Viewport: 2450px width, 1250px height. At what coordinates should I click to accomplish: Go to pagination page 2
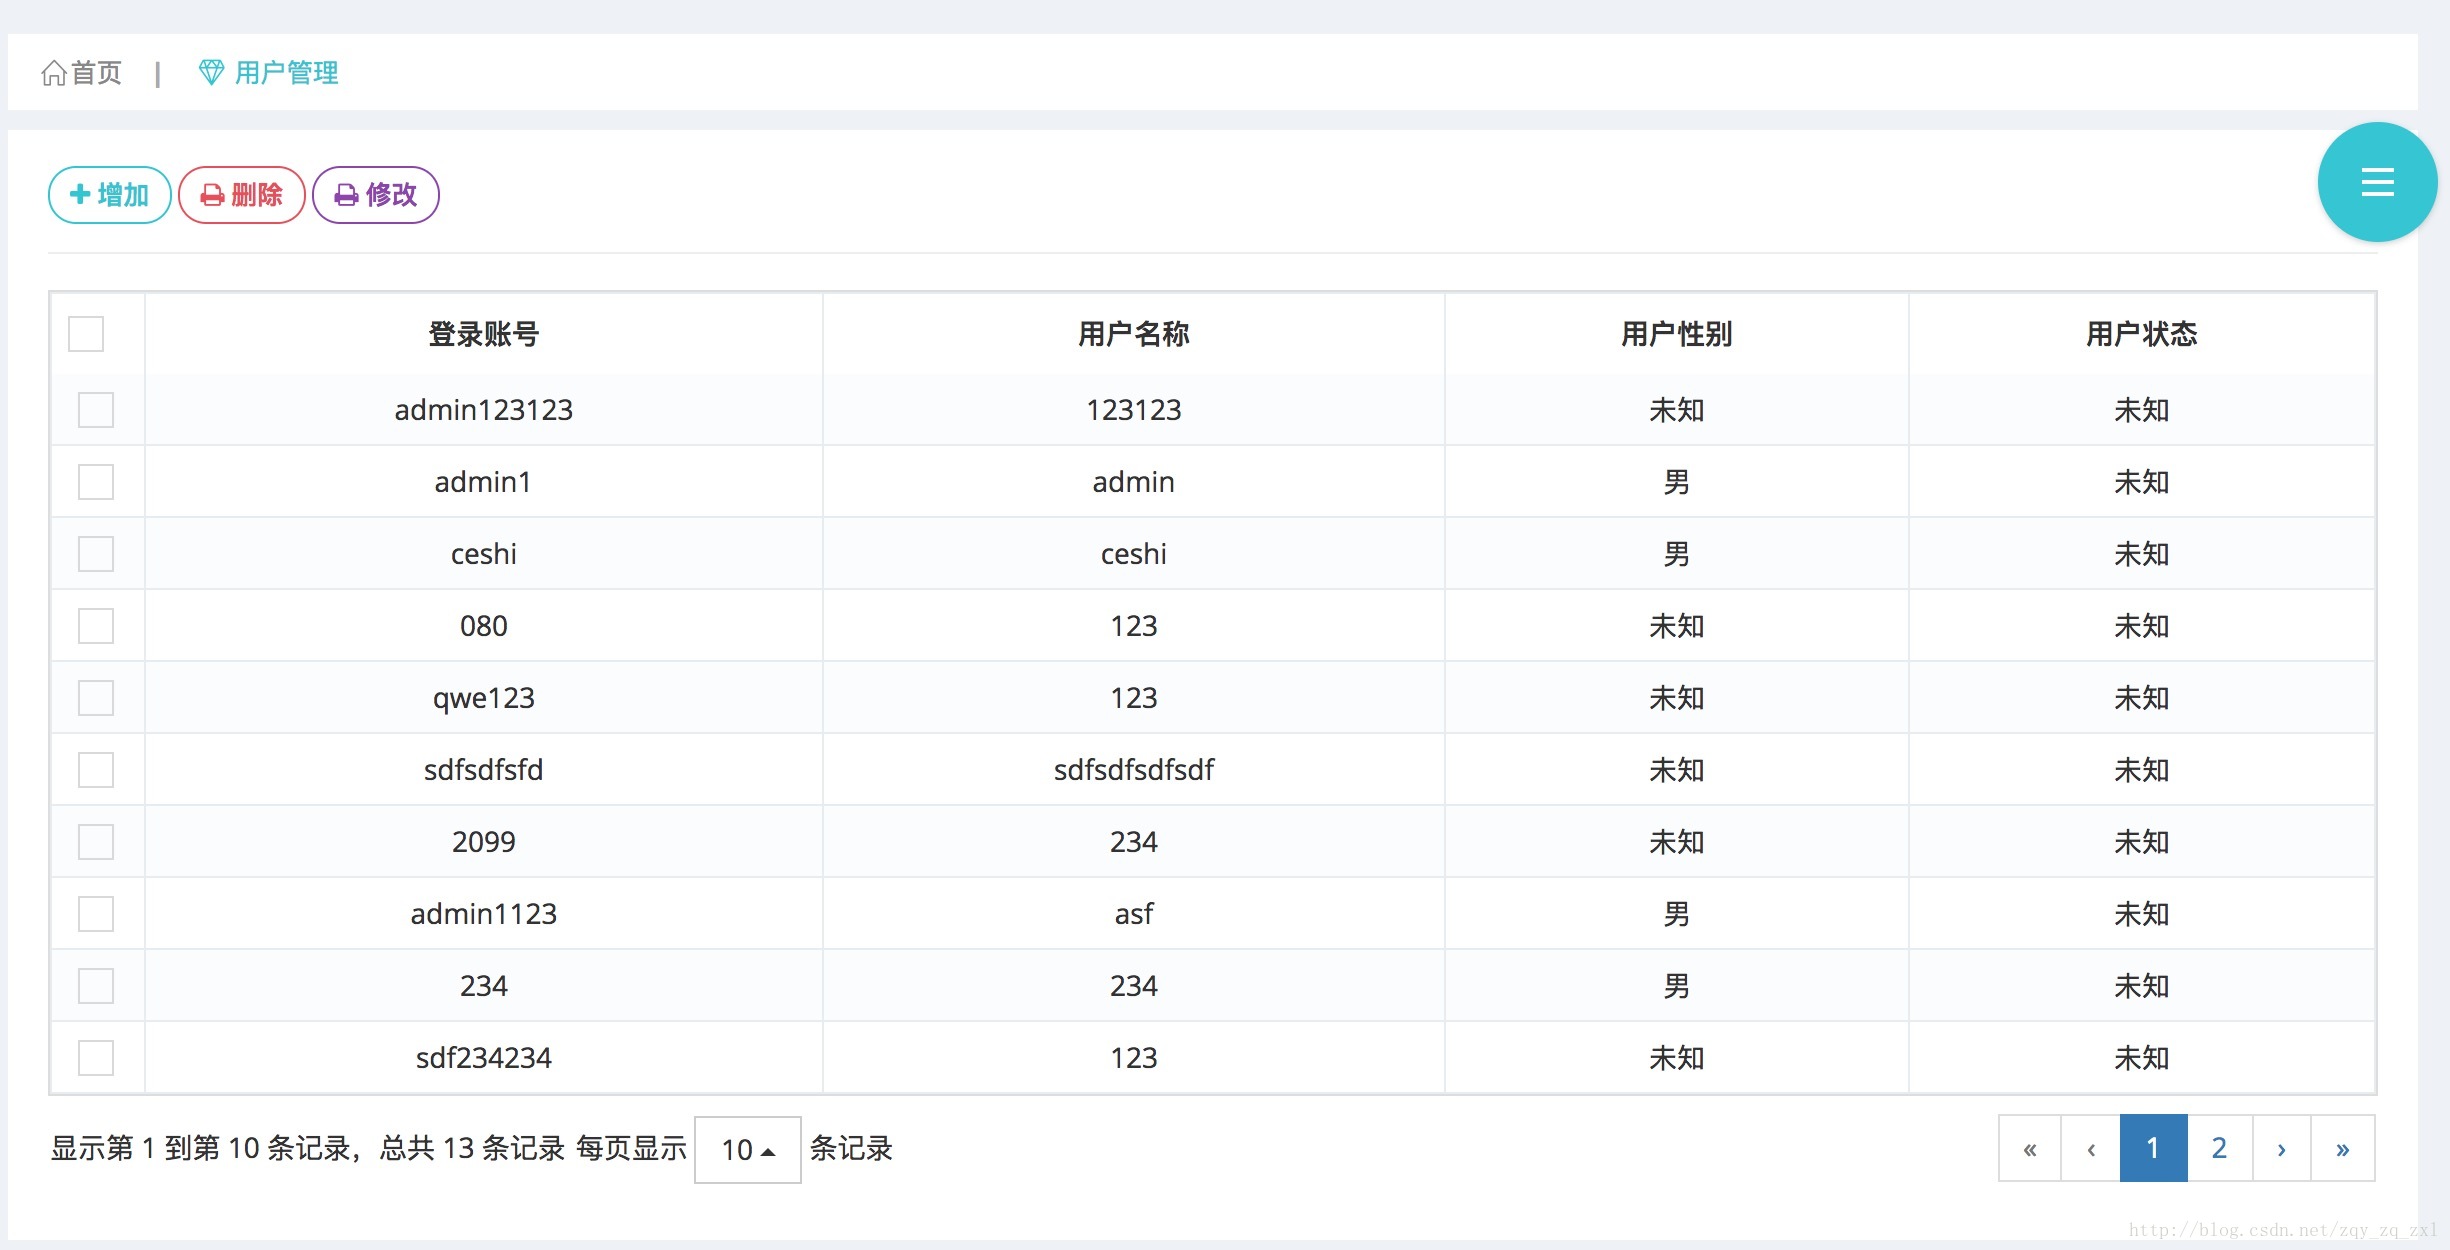pyautogui.click(x=2220, y=1148)
